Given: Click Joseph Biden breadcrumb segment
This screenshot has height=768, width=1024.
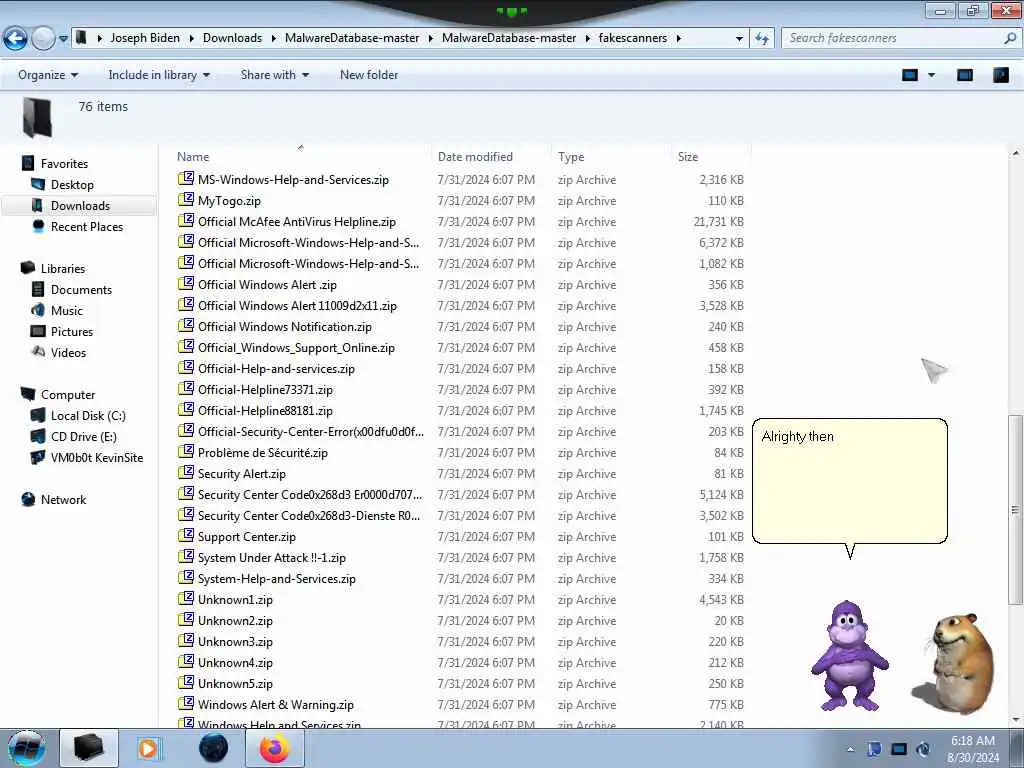Looking at the screenshot, I should click(145, 38).
